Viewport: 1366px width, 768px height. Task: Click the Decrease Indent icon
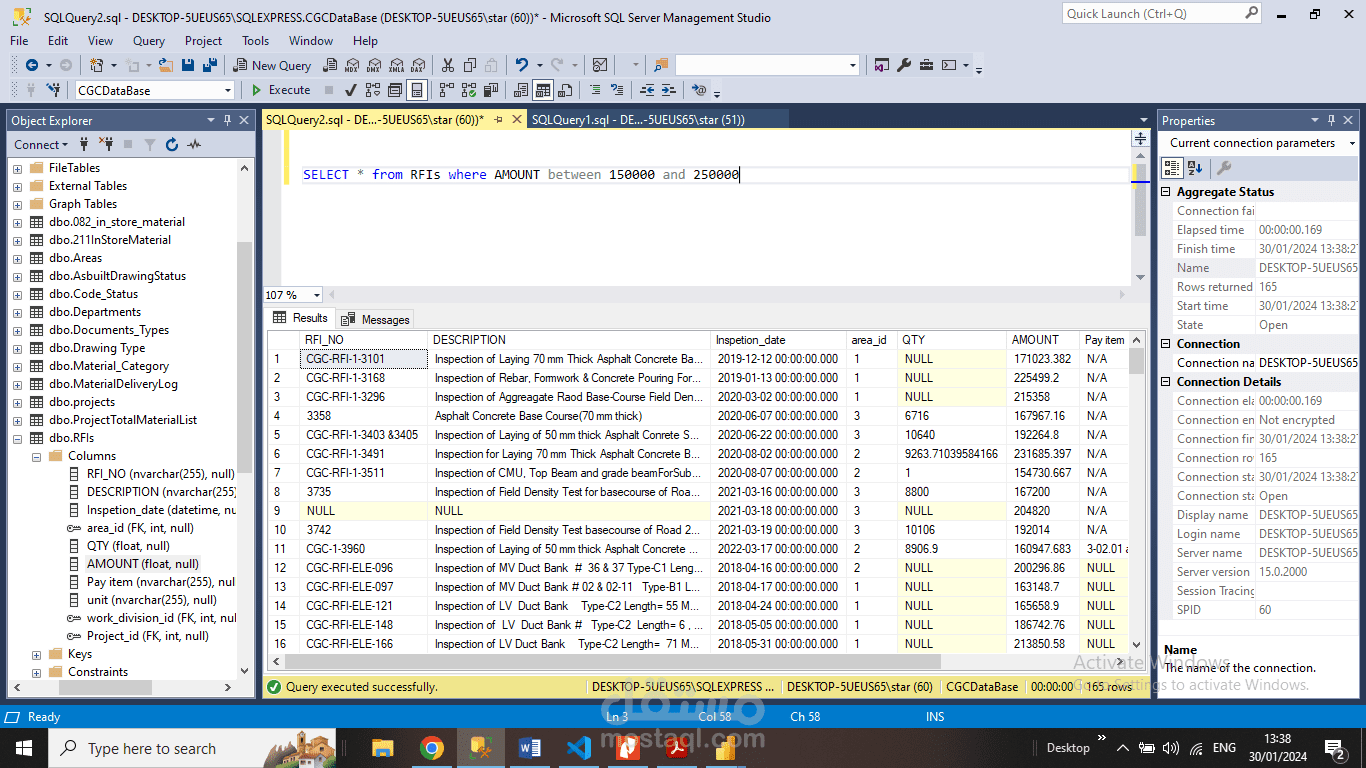tap(647, 90)
